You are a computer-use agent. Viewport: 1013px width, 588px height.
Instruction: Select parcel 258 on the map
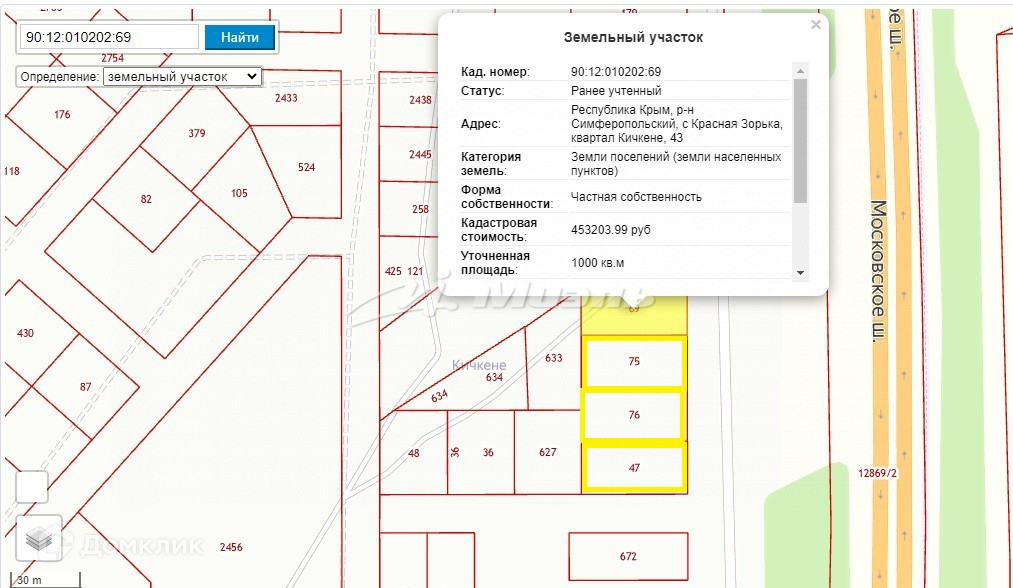tap(421, 209)
